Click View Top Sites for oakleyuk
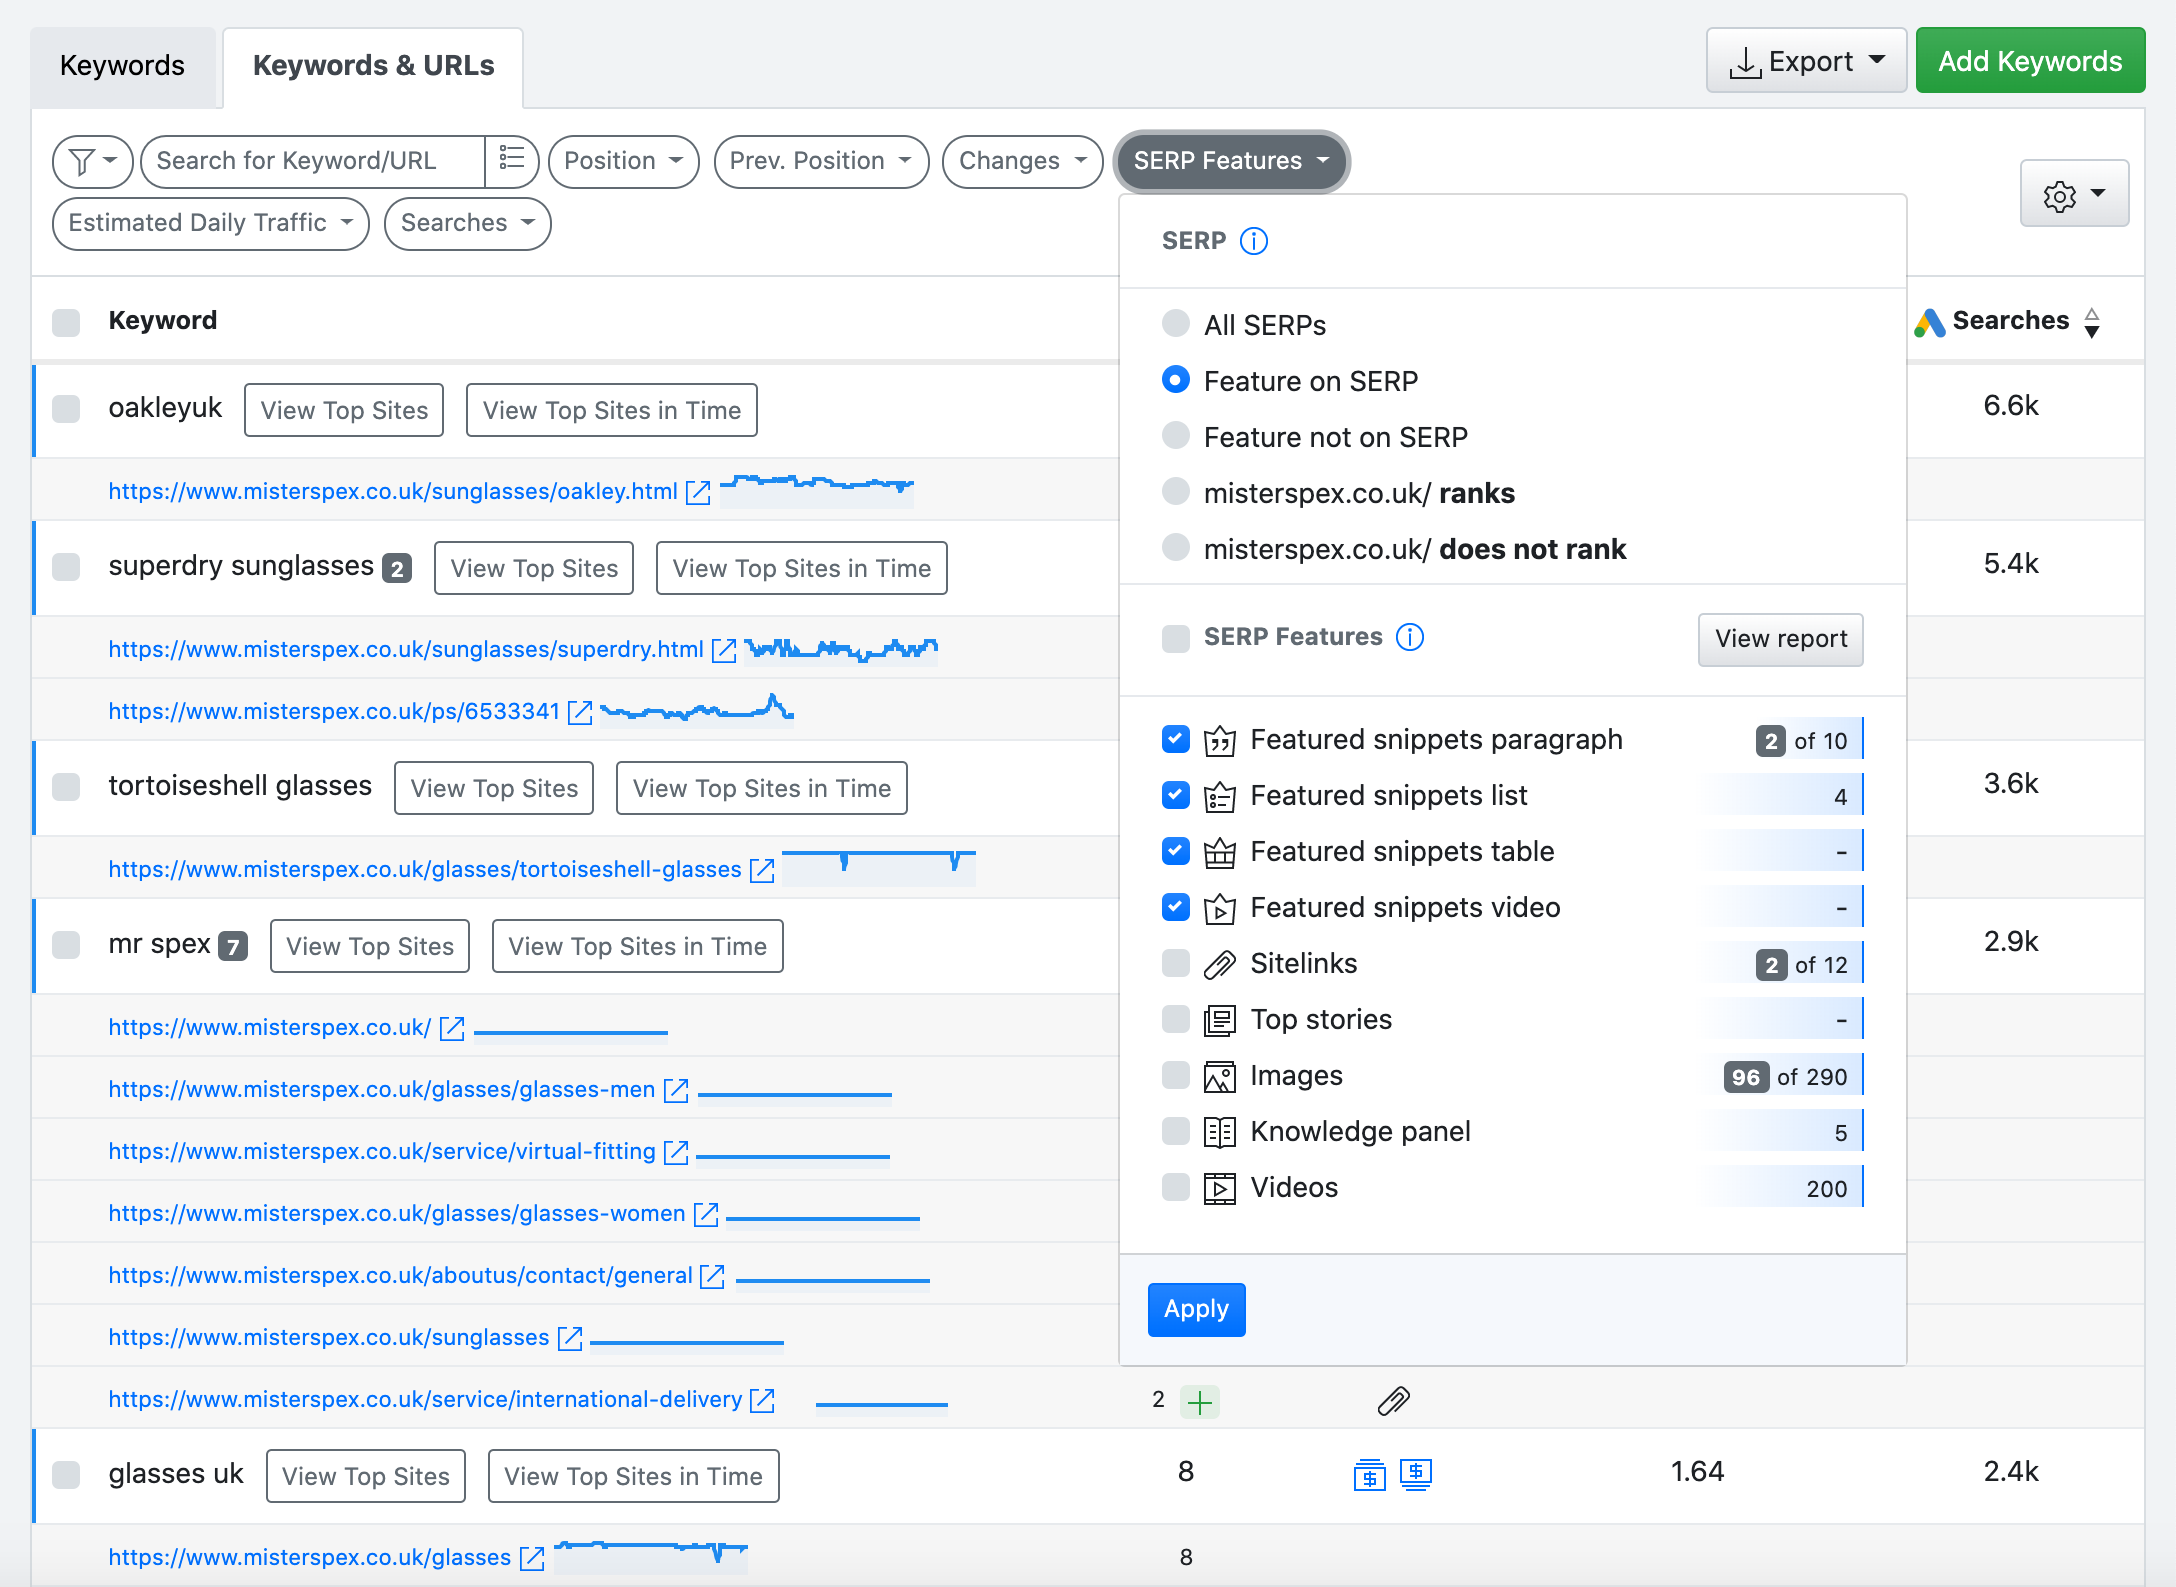This screenshot has width=2176, height=1587. [344, 410]
